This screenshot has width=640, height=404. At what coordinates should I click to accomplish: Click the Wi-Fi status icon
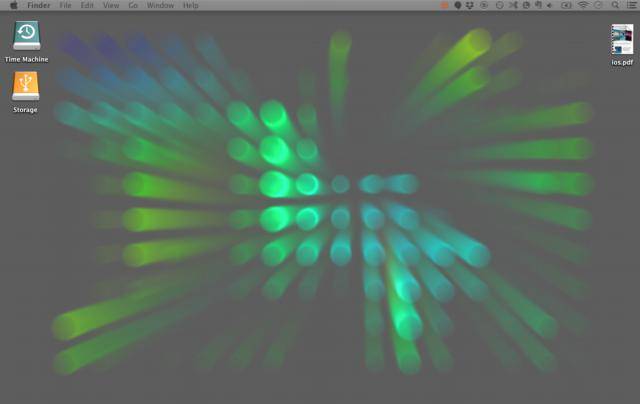tap(582, 5)
